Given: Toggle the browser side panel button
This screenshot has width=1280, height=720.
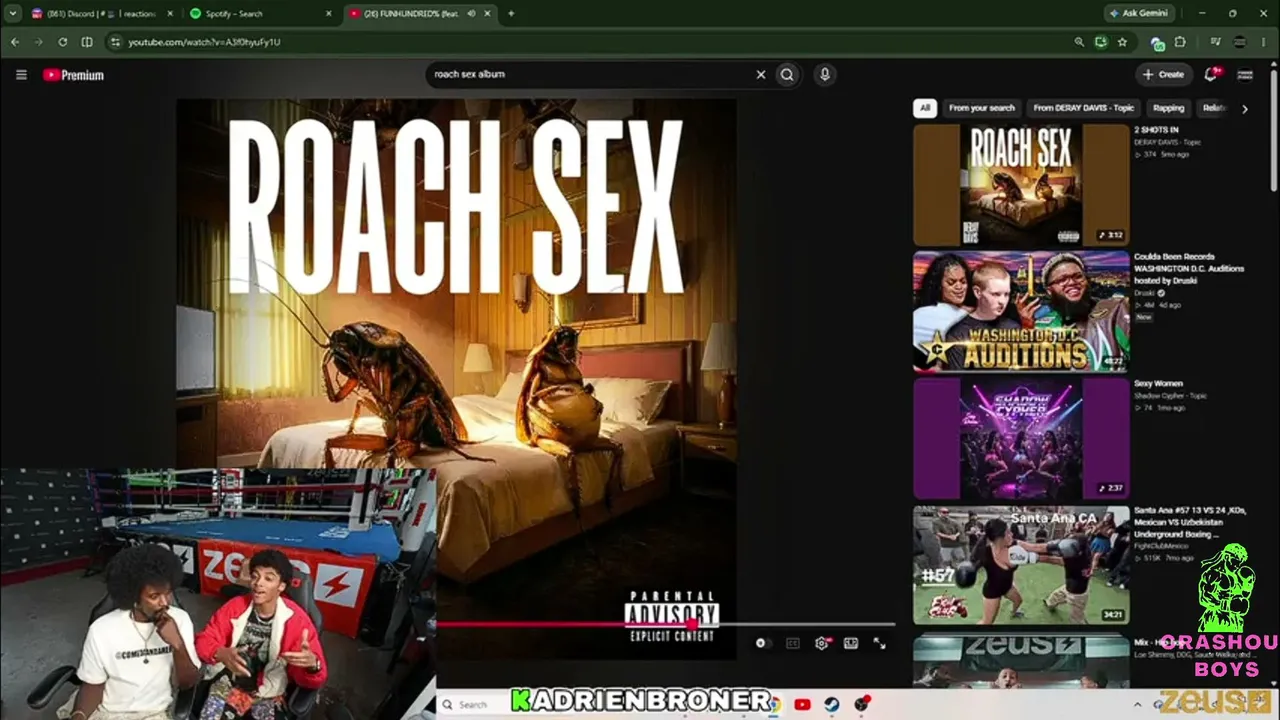Looking at the screenshot, I should click(86, 42).
